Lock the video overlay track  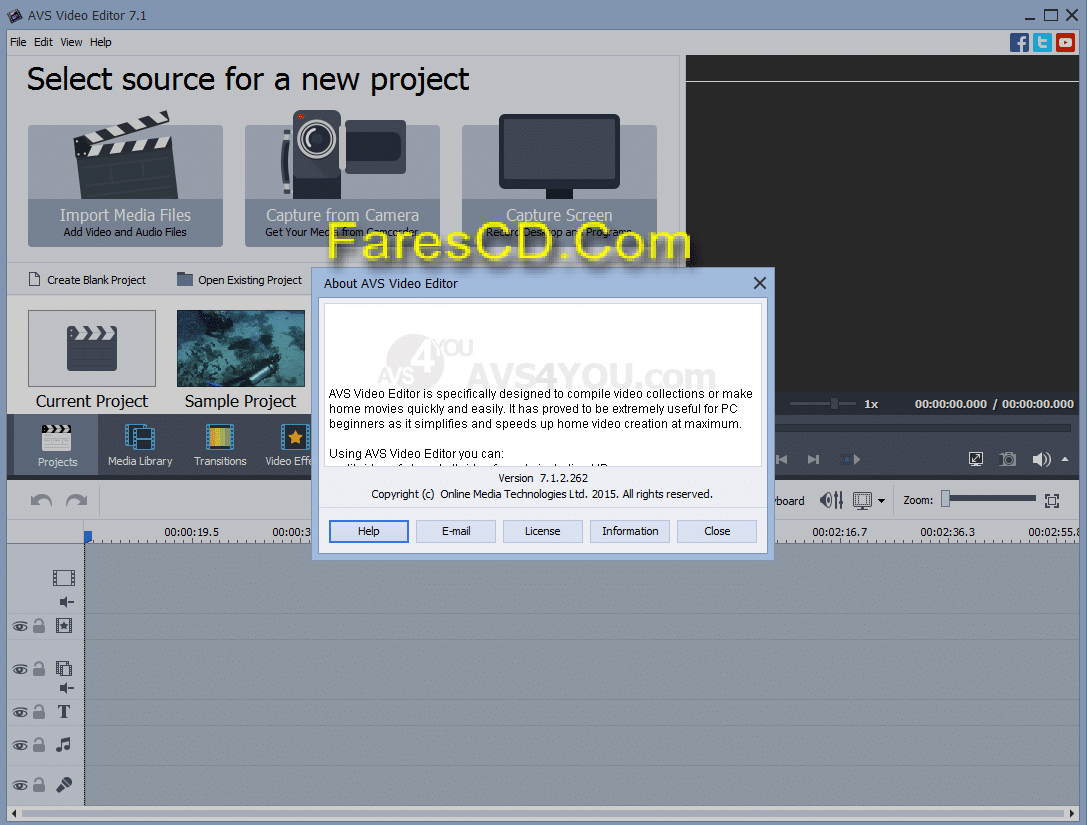tap(40, 669)
